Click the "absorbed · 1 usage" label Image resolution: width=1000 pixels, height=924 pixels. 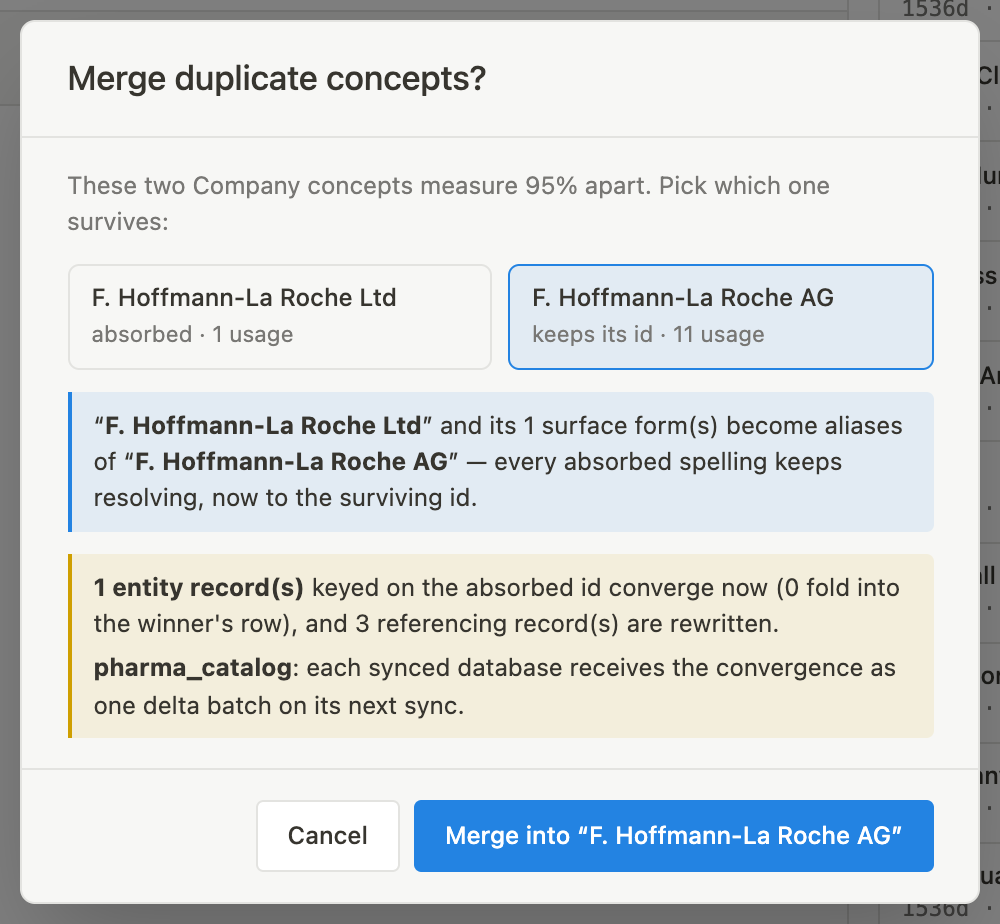tap(193, 334)
